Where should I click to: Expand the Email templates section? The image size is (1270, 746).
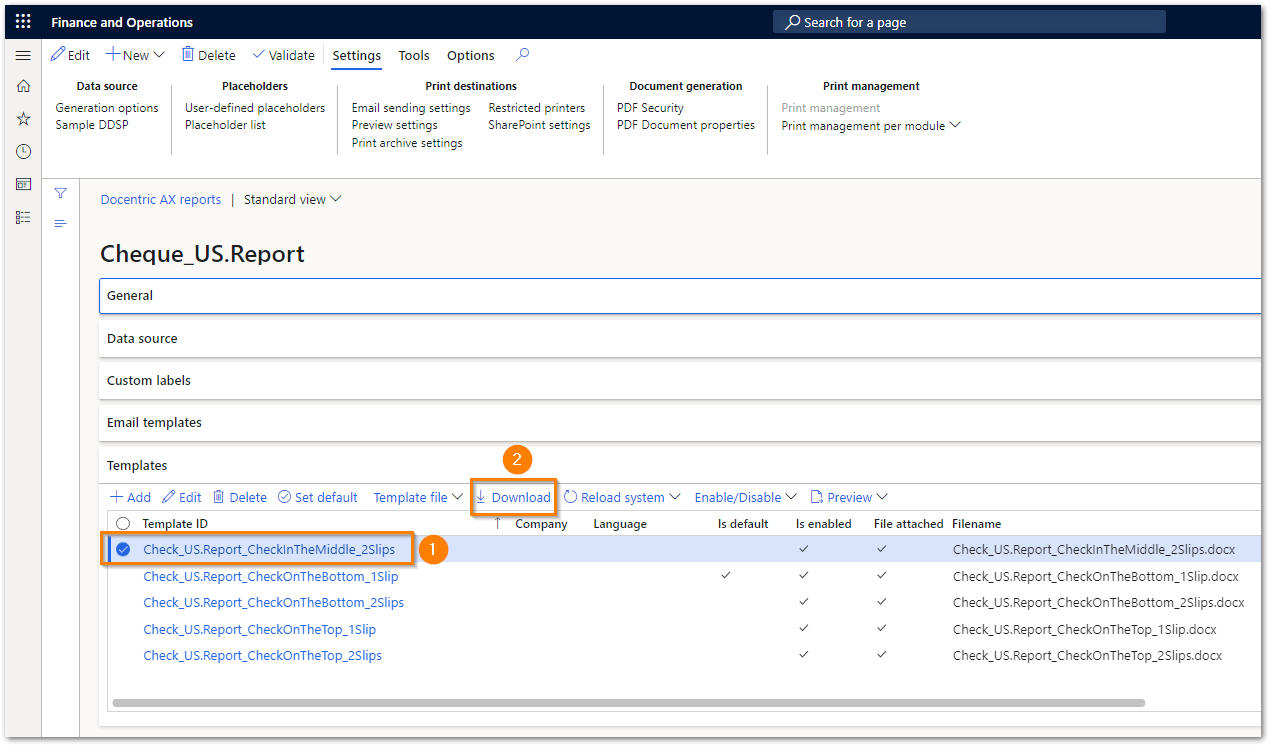coord(680,423)
